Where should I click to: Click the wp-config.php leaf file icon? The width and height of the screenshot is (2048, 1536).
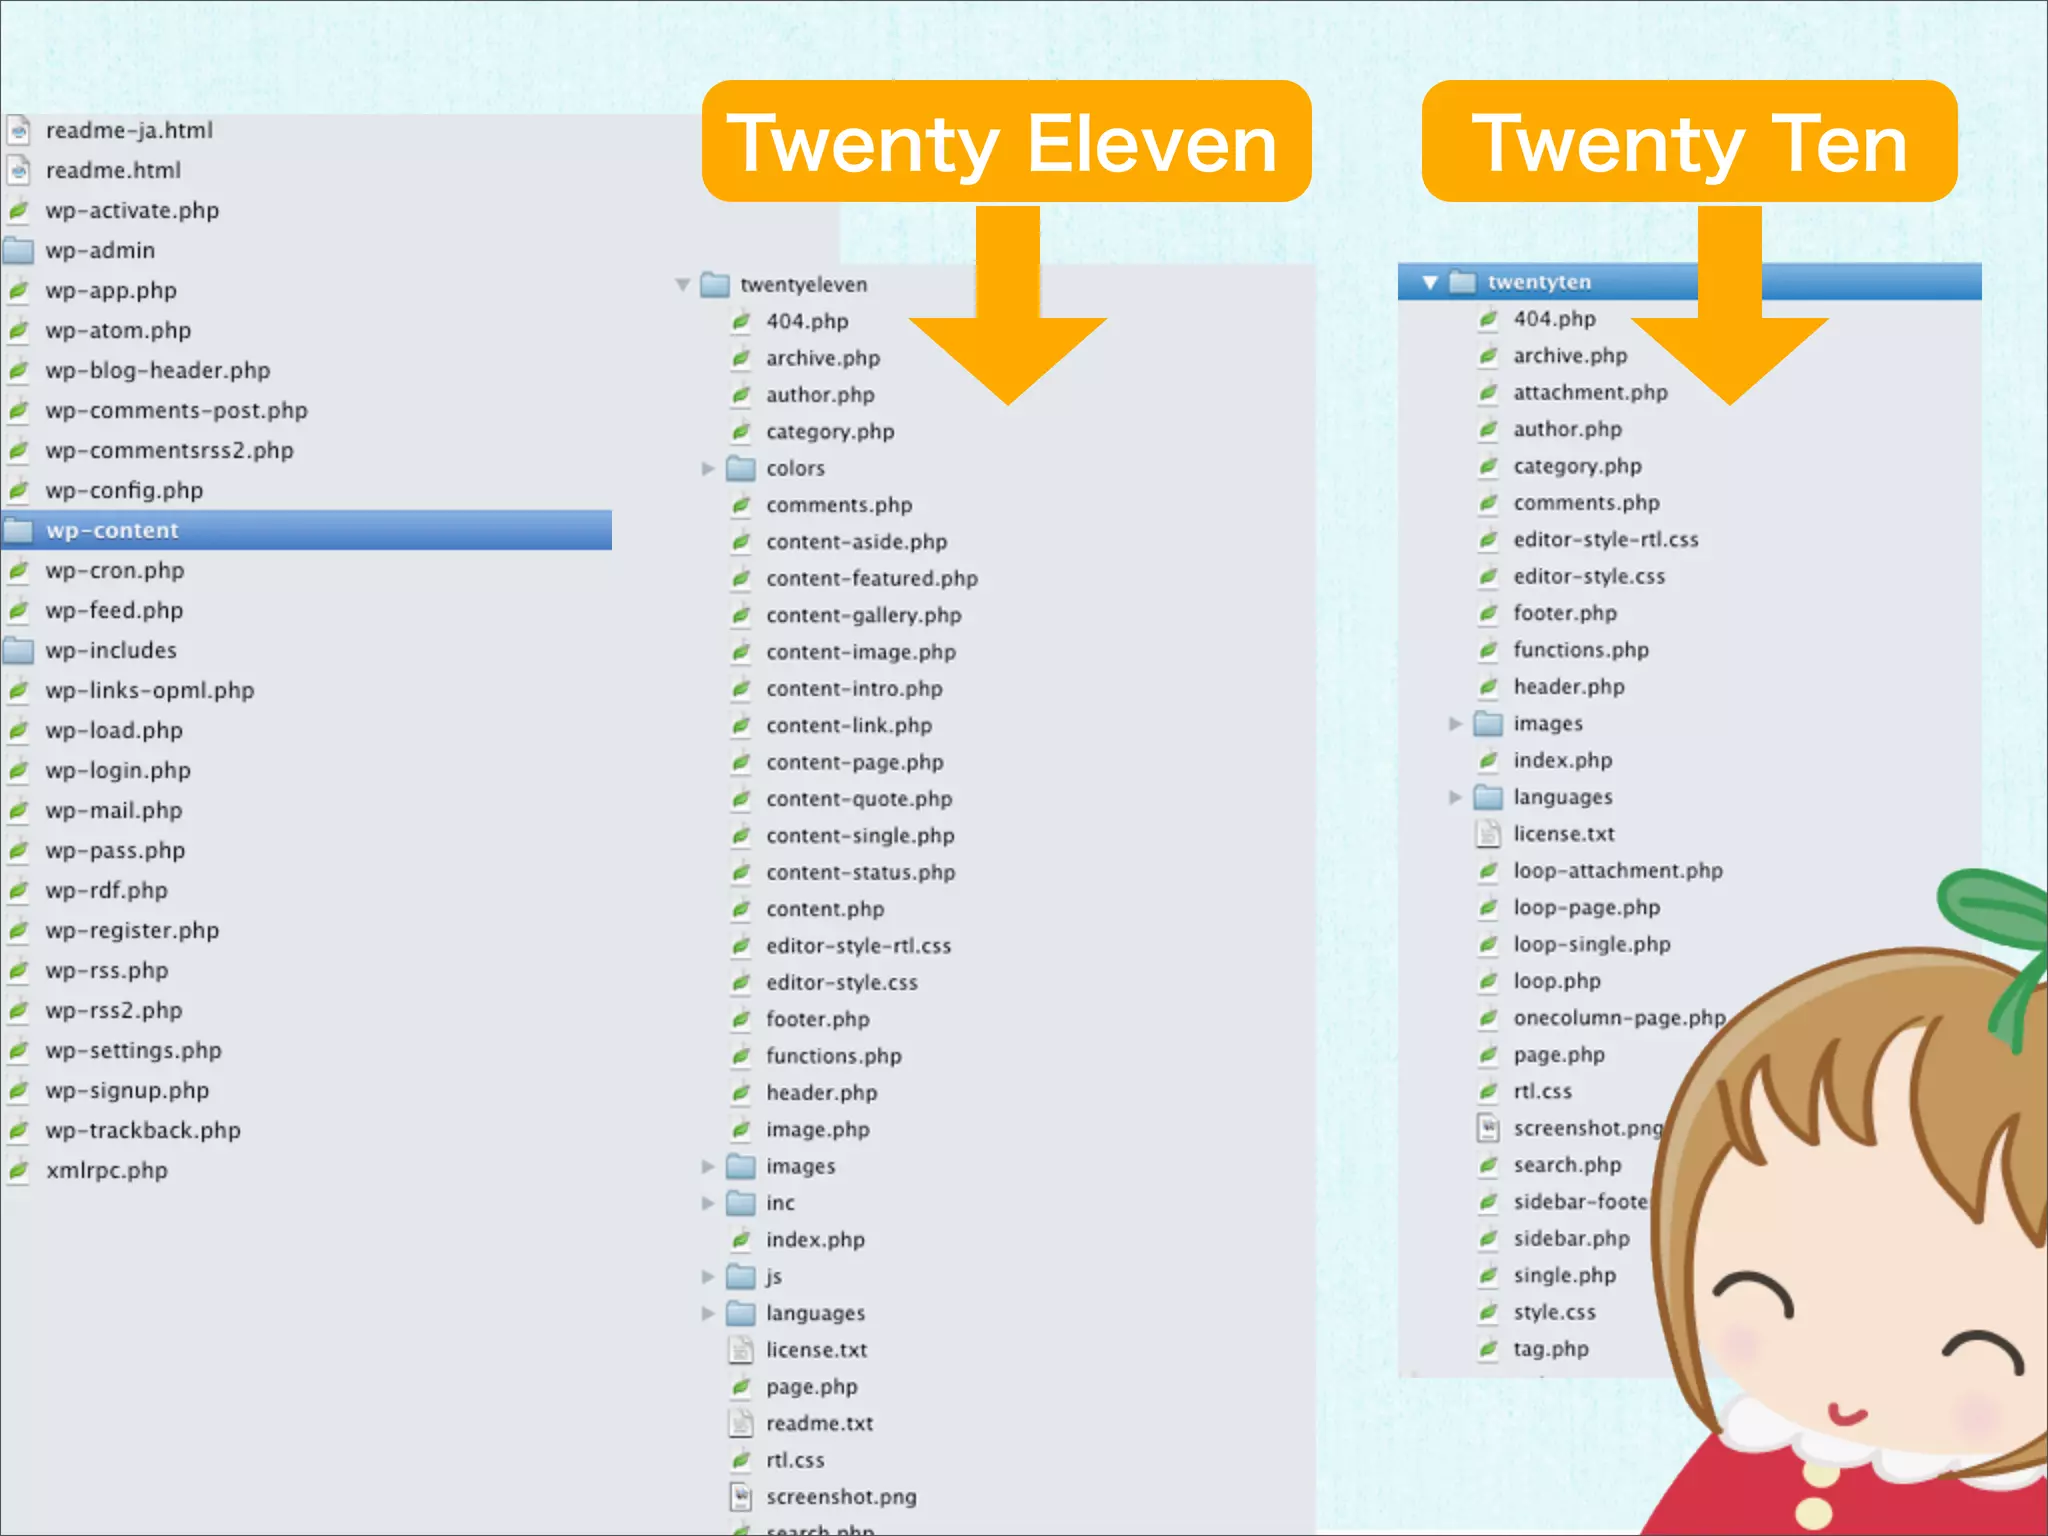coord(19,490)
